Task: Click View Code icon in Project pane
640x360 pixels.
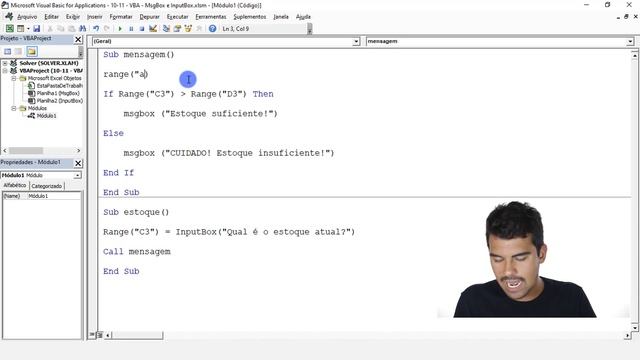Action: pos(7,51)
